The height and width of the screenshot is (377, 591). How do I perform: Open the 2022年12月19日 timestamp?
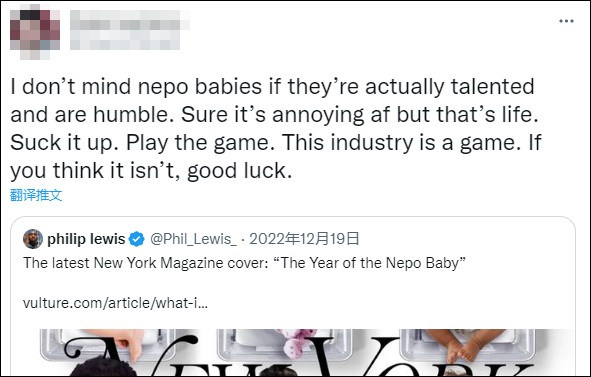pyautogui.click(x=304, y=239)
